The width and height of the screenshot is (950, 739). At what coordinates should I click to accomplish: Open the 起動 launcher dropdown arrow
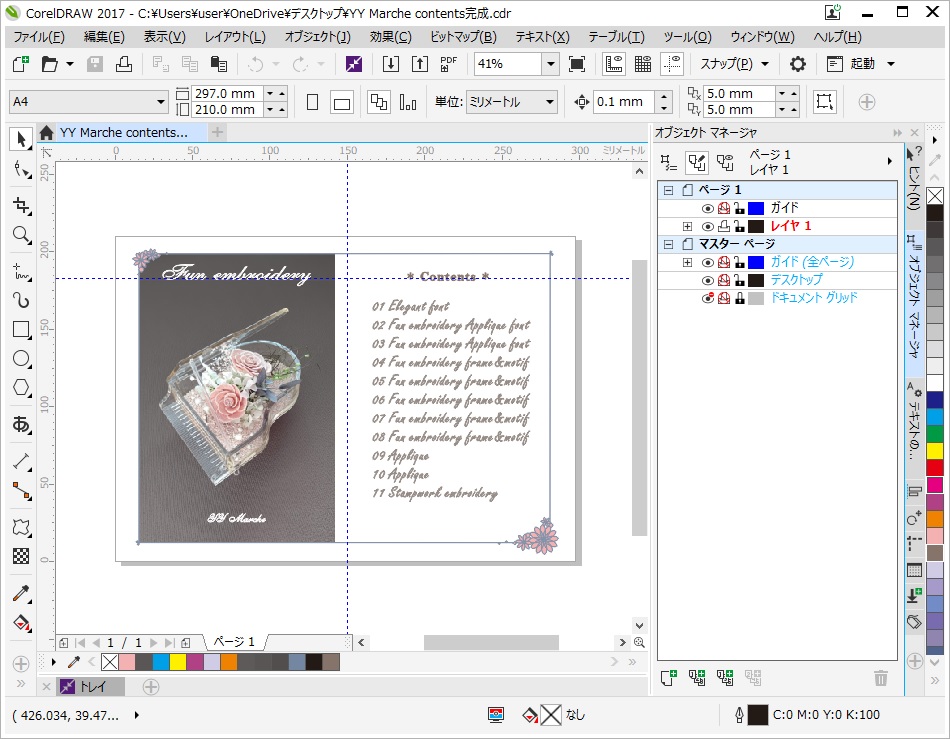(891, 64)
